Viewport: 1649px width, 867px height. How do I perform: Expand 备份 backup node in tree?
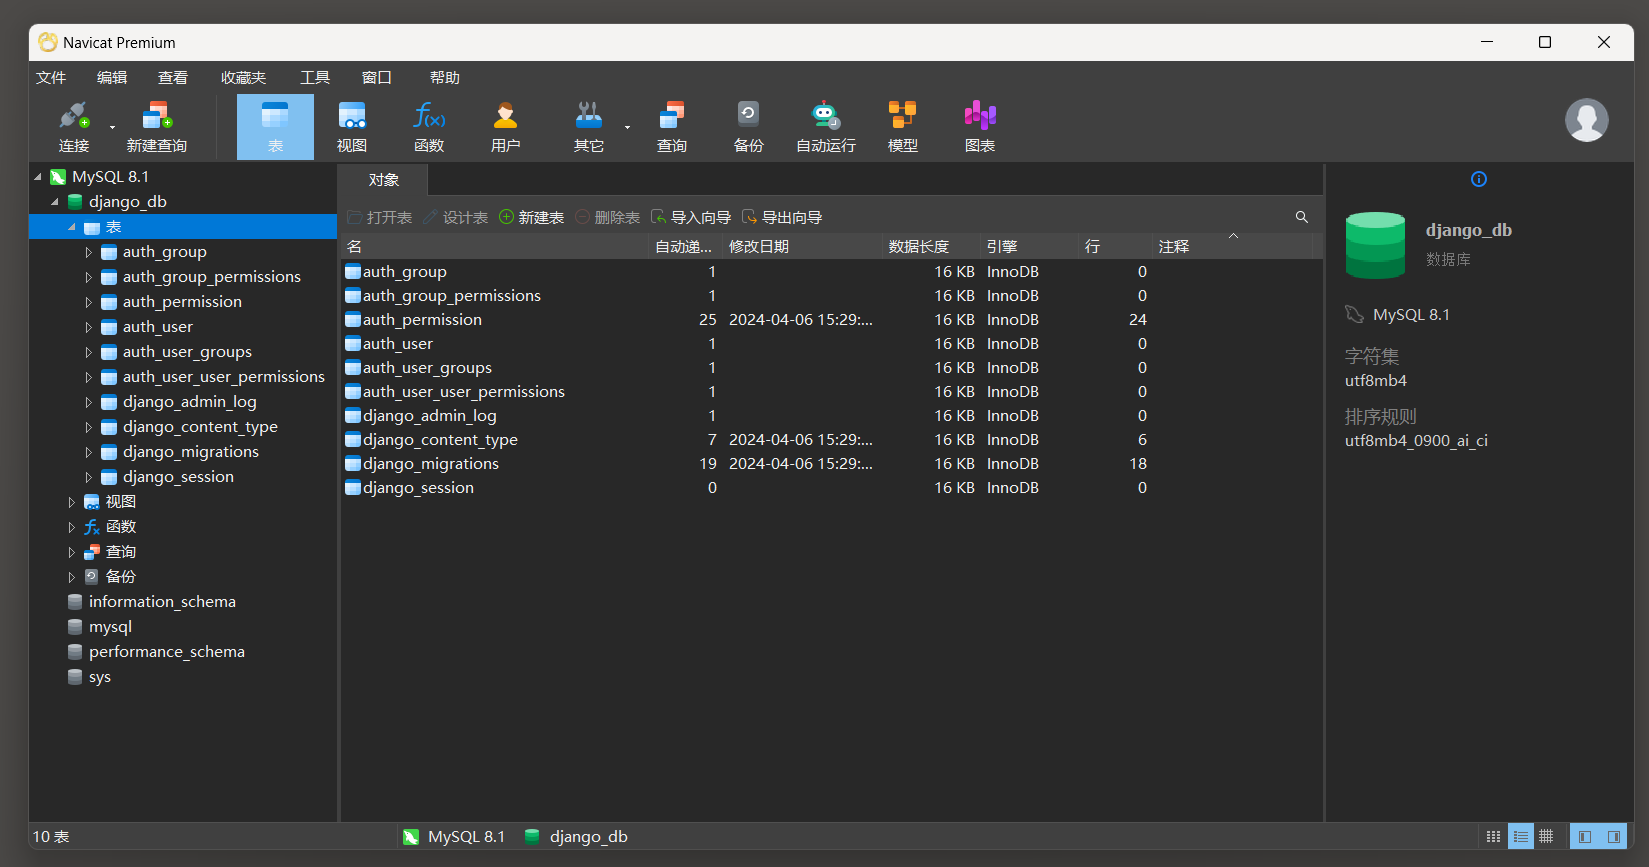pyautogui.click(x=72, y=577)
